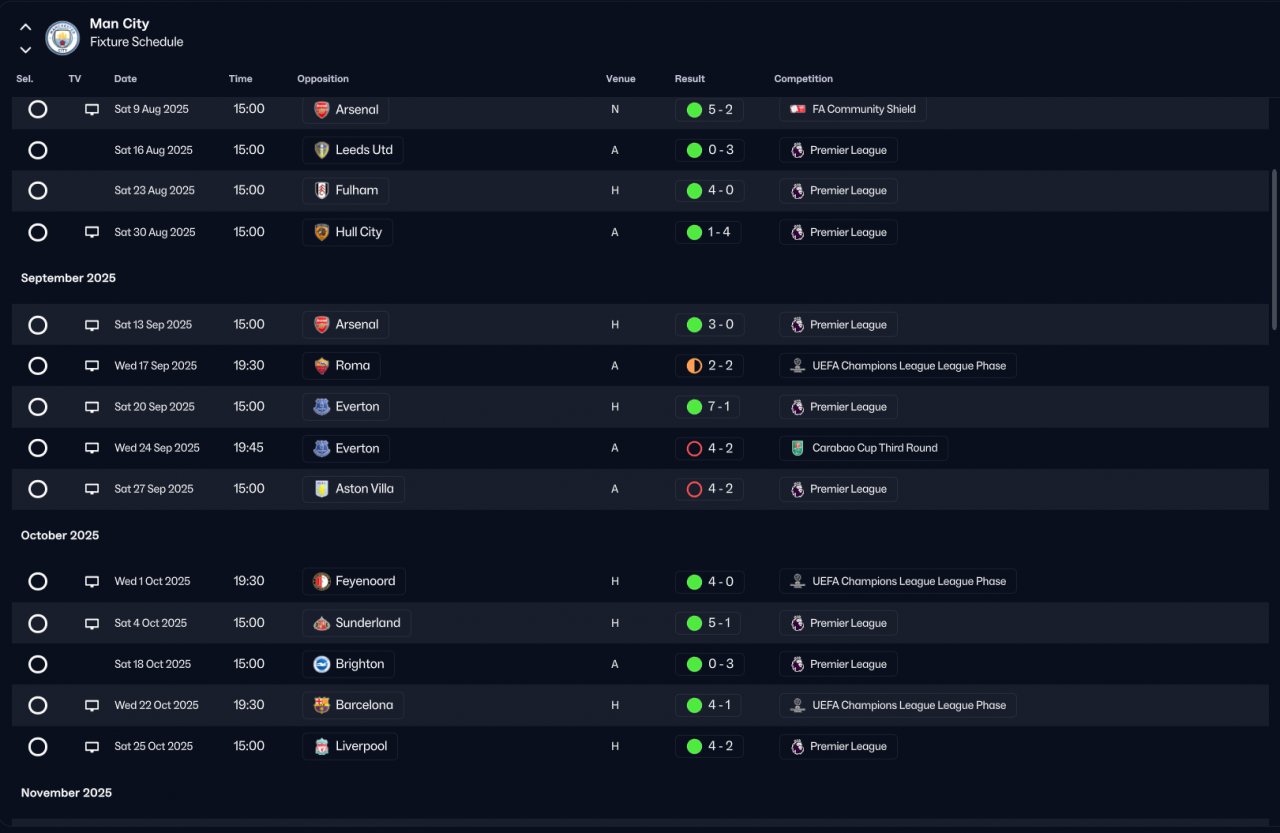Click TV icon for Roma match
The height and width of the screenshot is (833, 1280).
pos(92,366)
